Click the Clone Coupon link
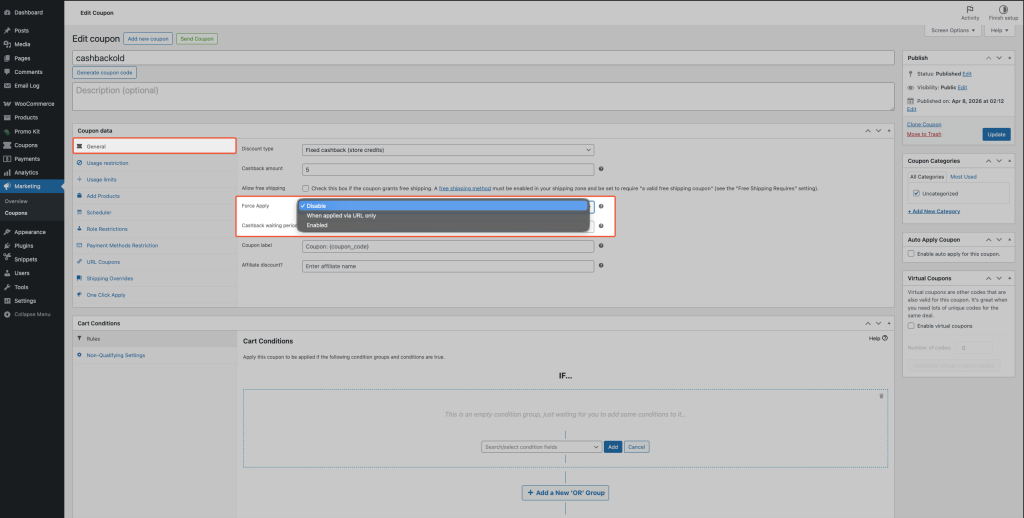Screen dimensions: 1024x518 click(x=924, y=125)
